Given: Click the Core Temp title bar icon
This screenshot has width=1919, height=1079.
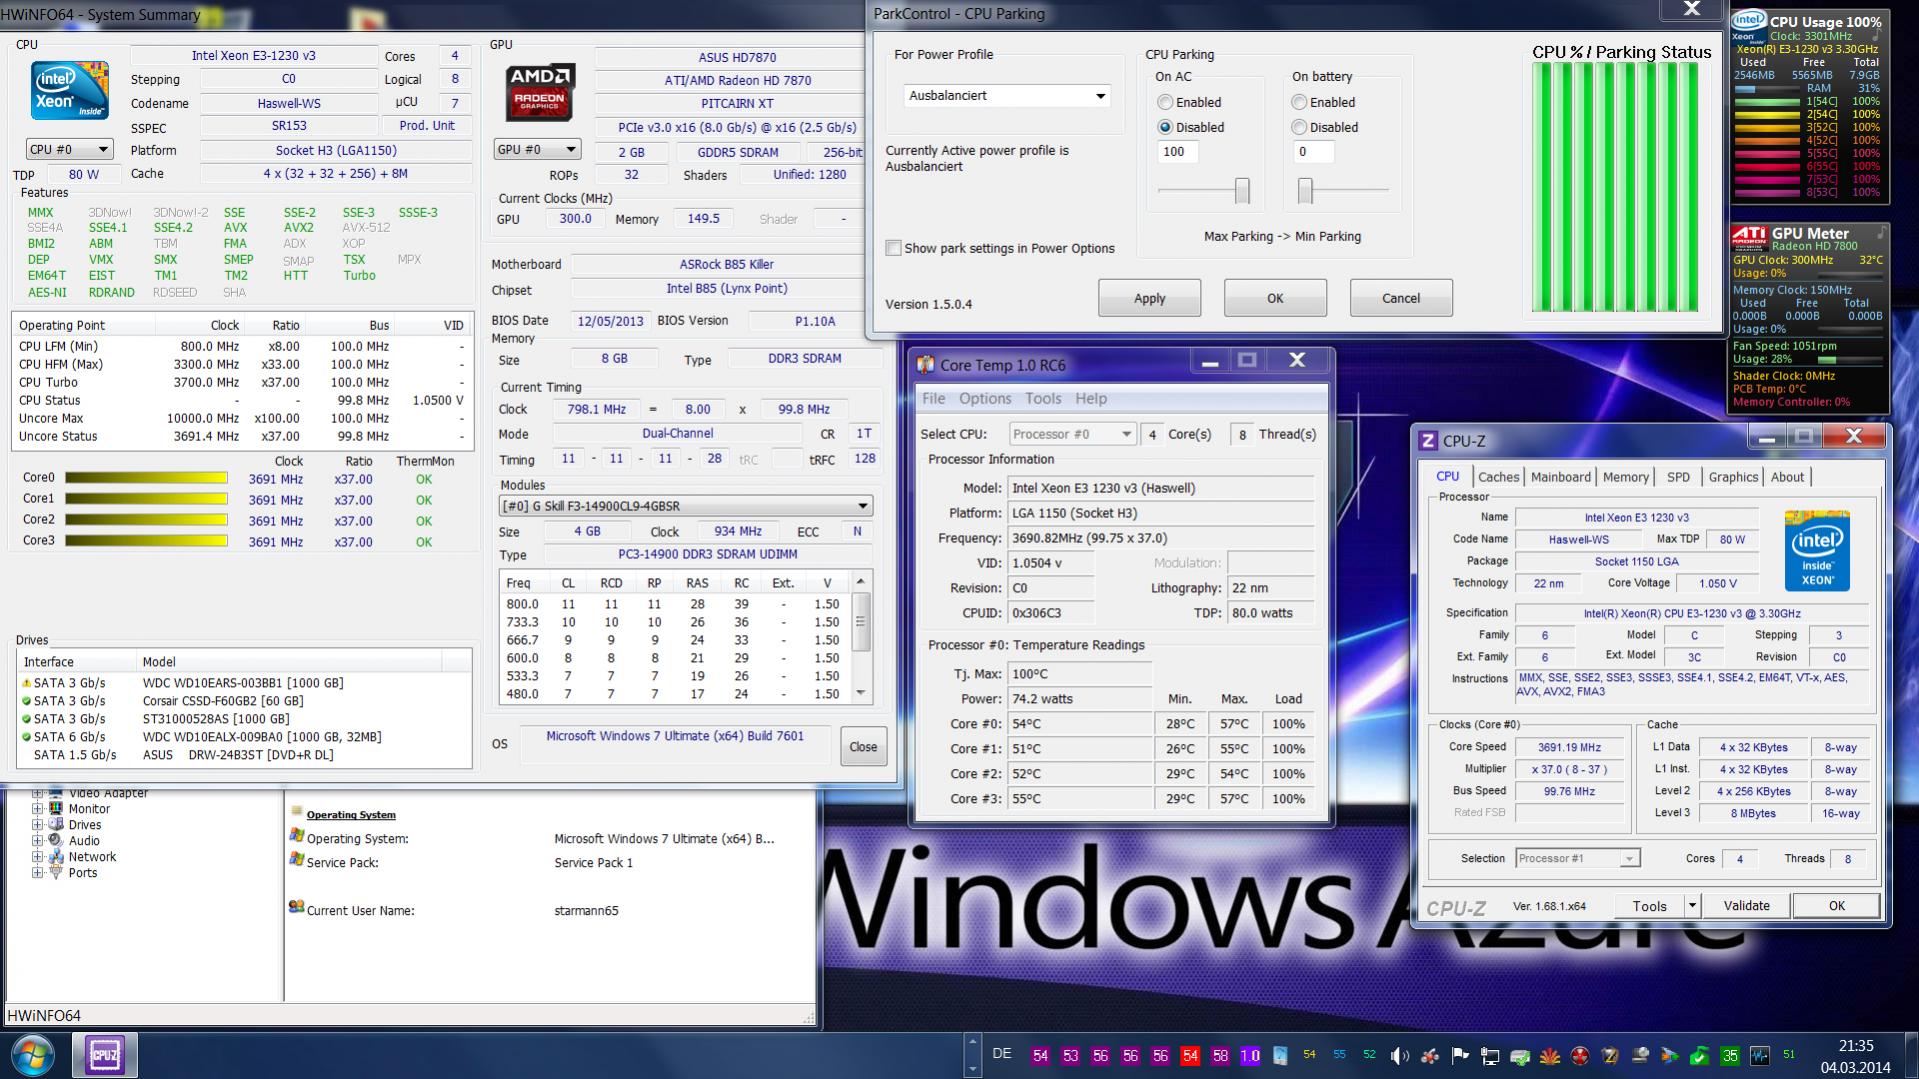Looking at the screenshot, I should point(926,365).
